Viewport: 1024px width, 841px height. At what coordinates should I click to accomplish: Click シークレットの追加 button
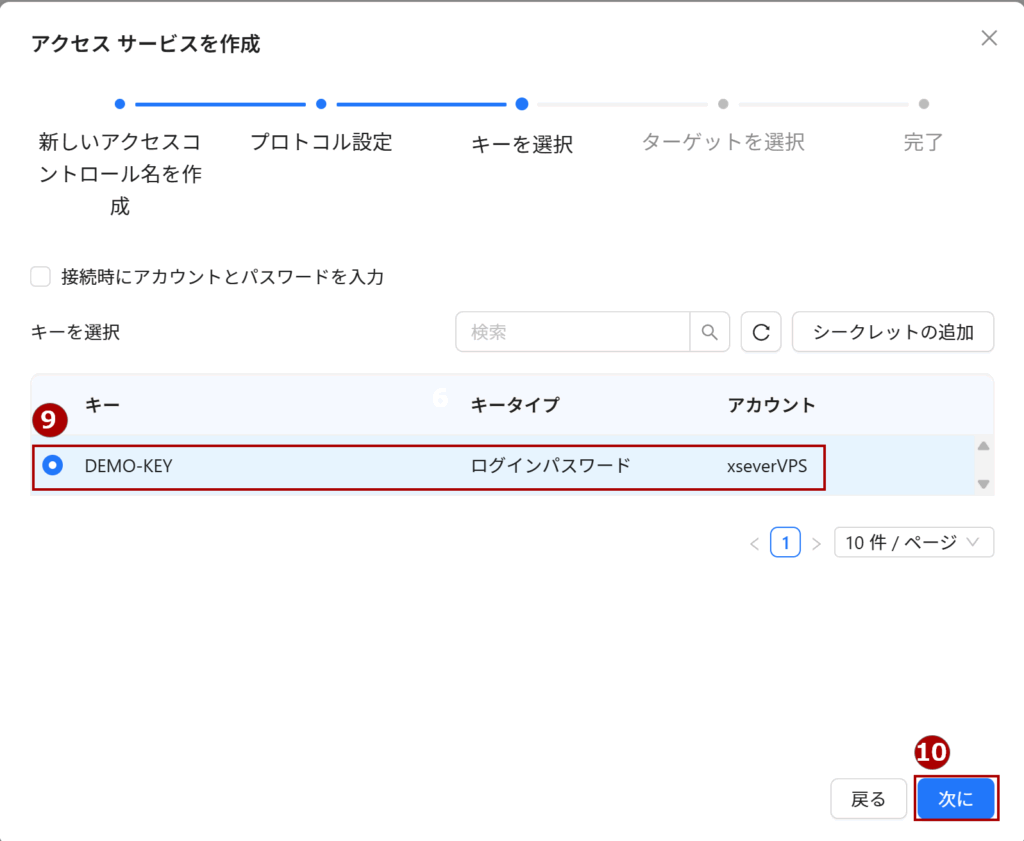pyautogui.click(x=893, y=332)
